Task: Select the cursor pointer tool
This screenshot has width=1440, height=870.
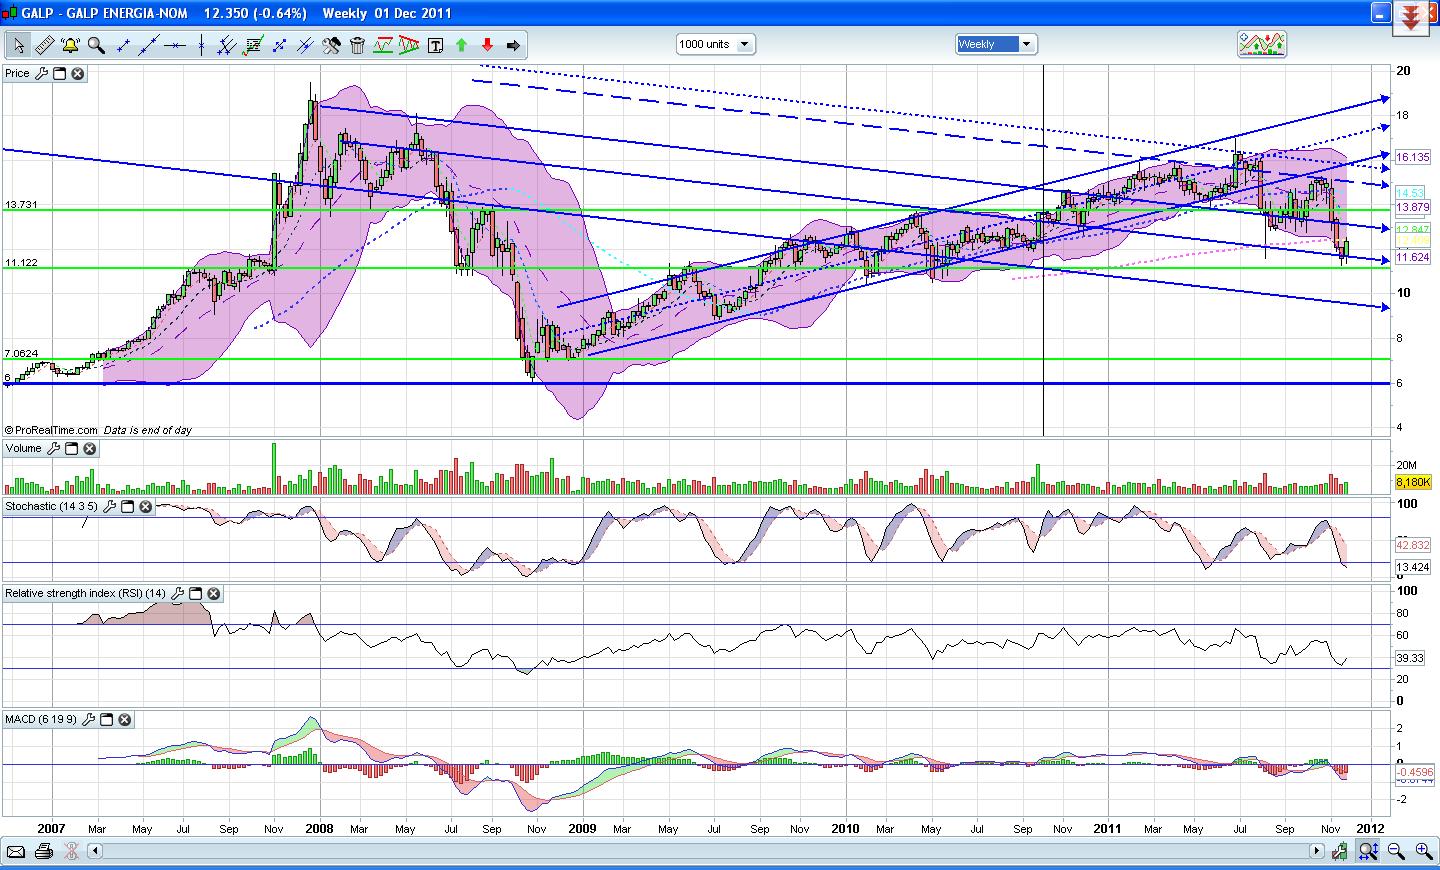Action: 19,45
